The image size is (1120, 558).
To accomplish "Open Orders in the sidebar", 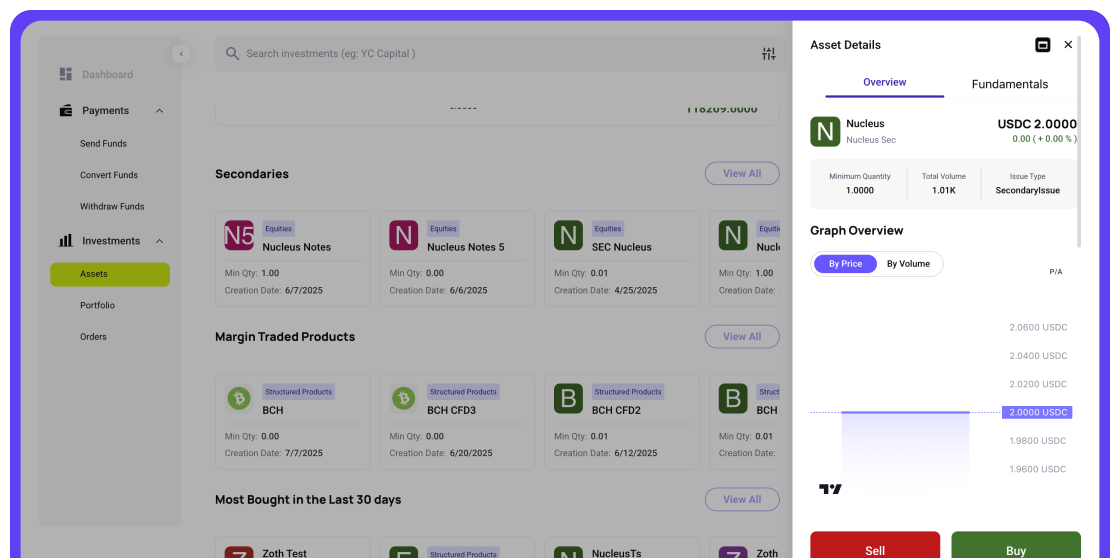I will pyautogui.click(x=93, y=337).
